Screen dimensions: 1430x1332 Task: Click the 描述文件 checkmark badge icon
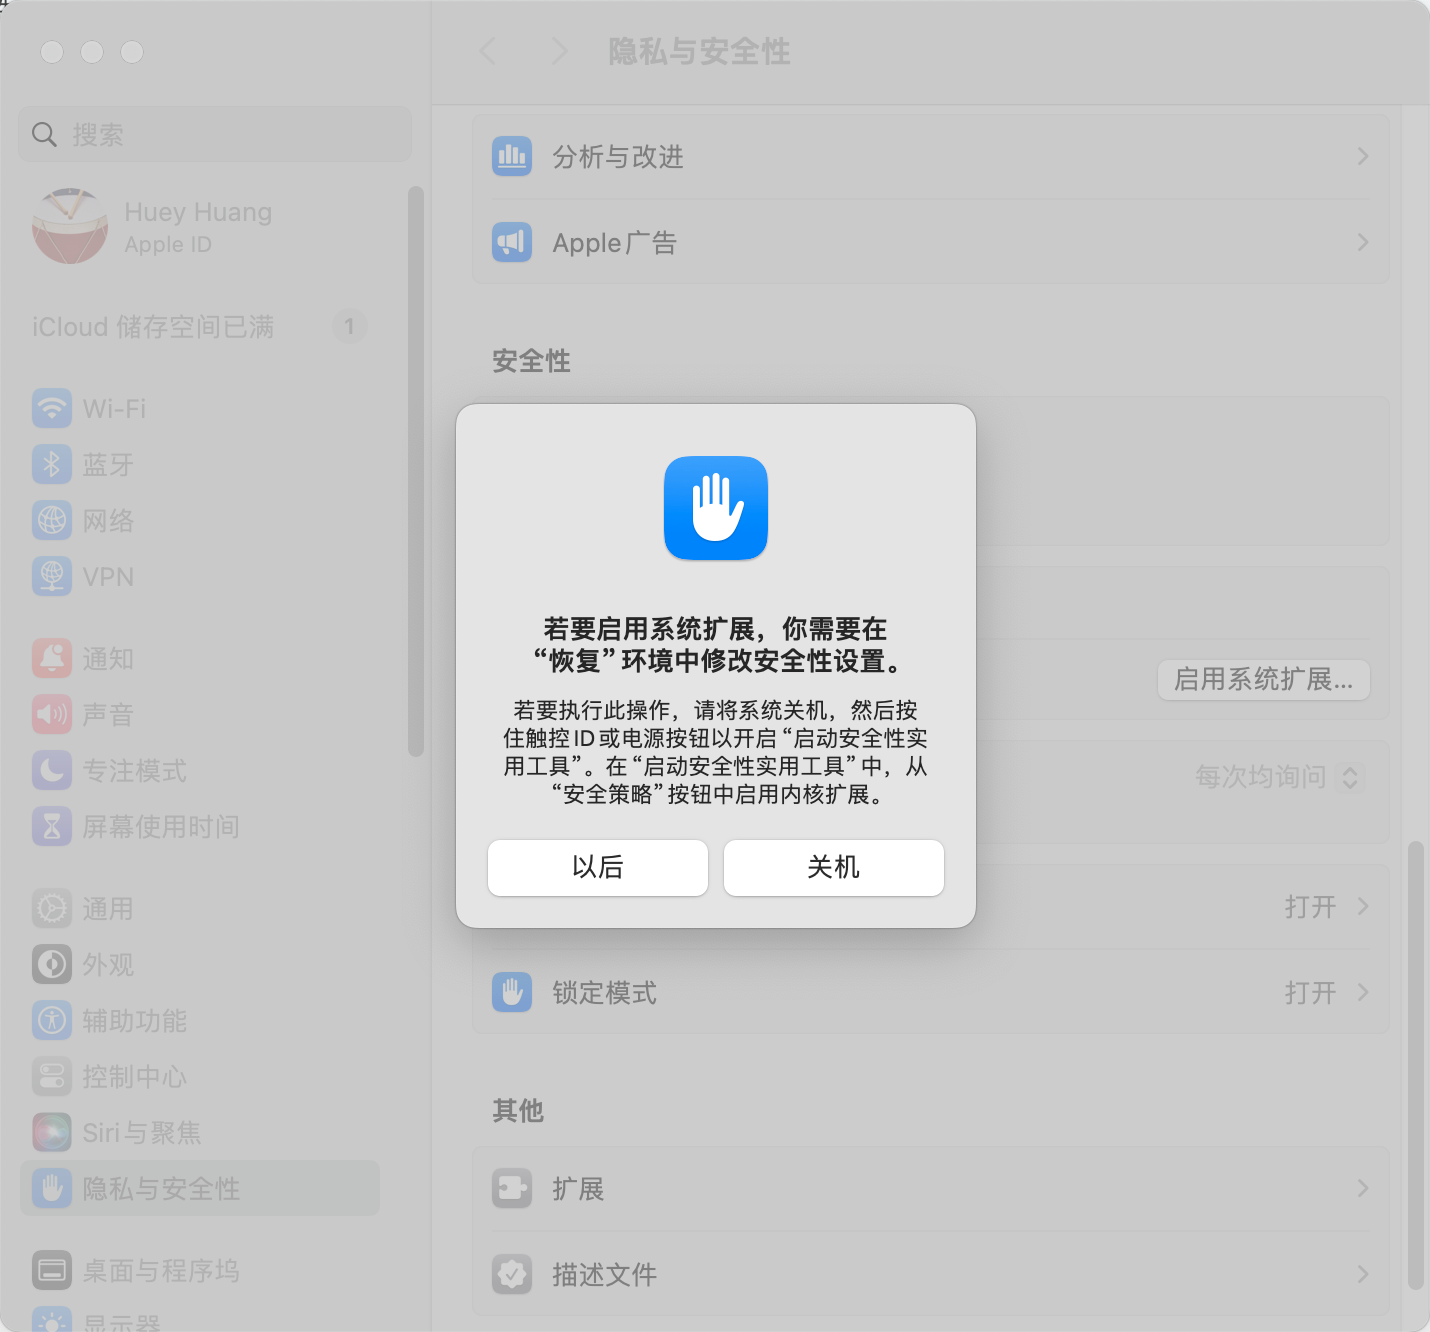(x=512, y=1274)
